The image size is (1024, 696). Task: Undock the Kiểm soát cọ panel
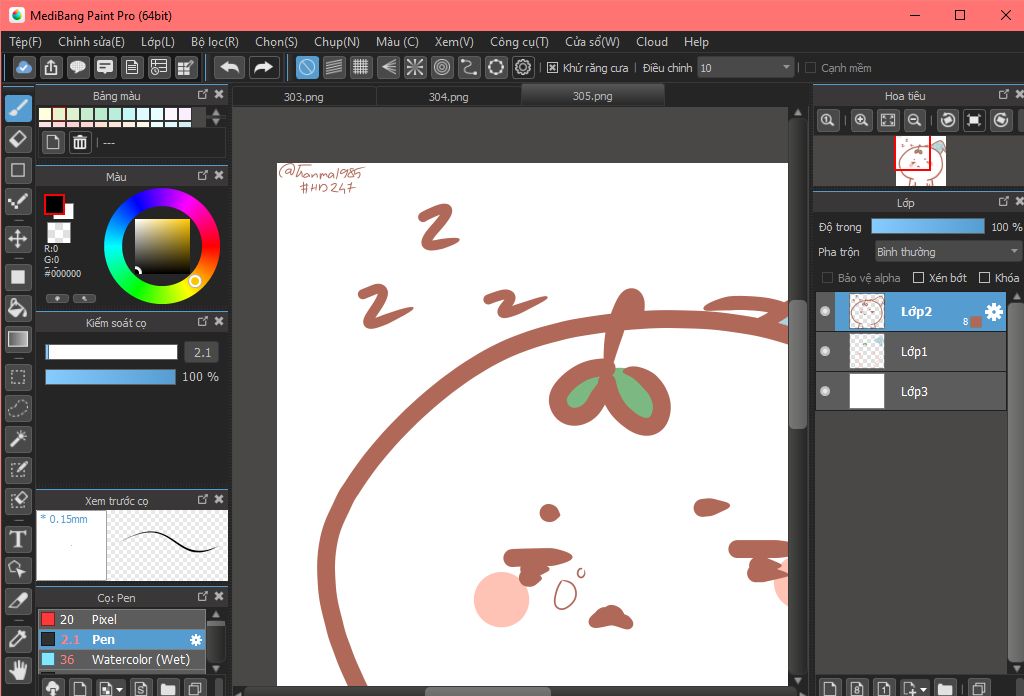point(202,321)
